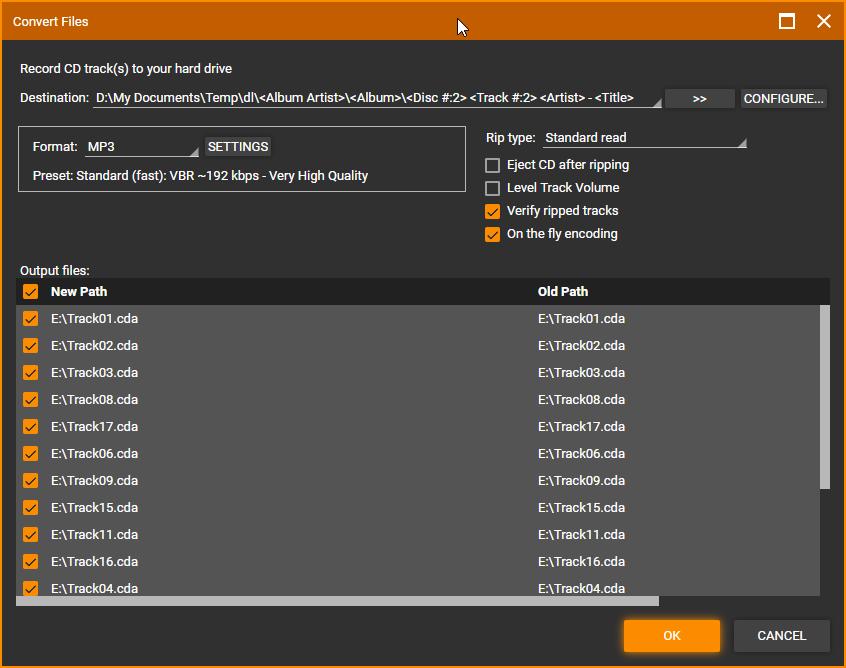Viewport: 846px width, 668px height.
Task: Enable Eject CD after ripping
Action: click(493, 165)
